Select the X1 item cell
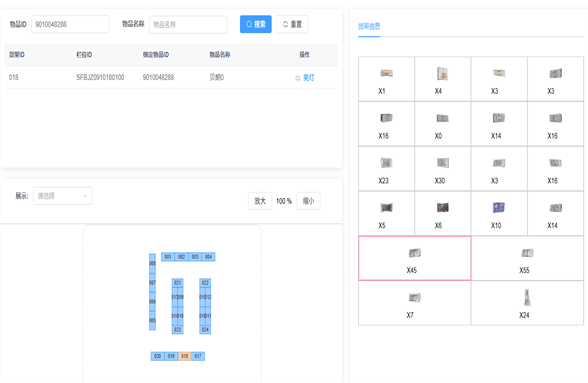This screenshot has height=383, width=588. point(387,79)
